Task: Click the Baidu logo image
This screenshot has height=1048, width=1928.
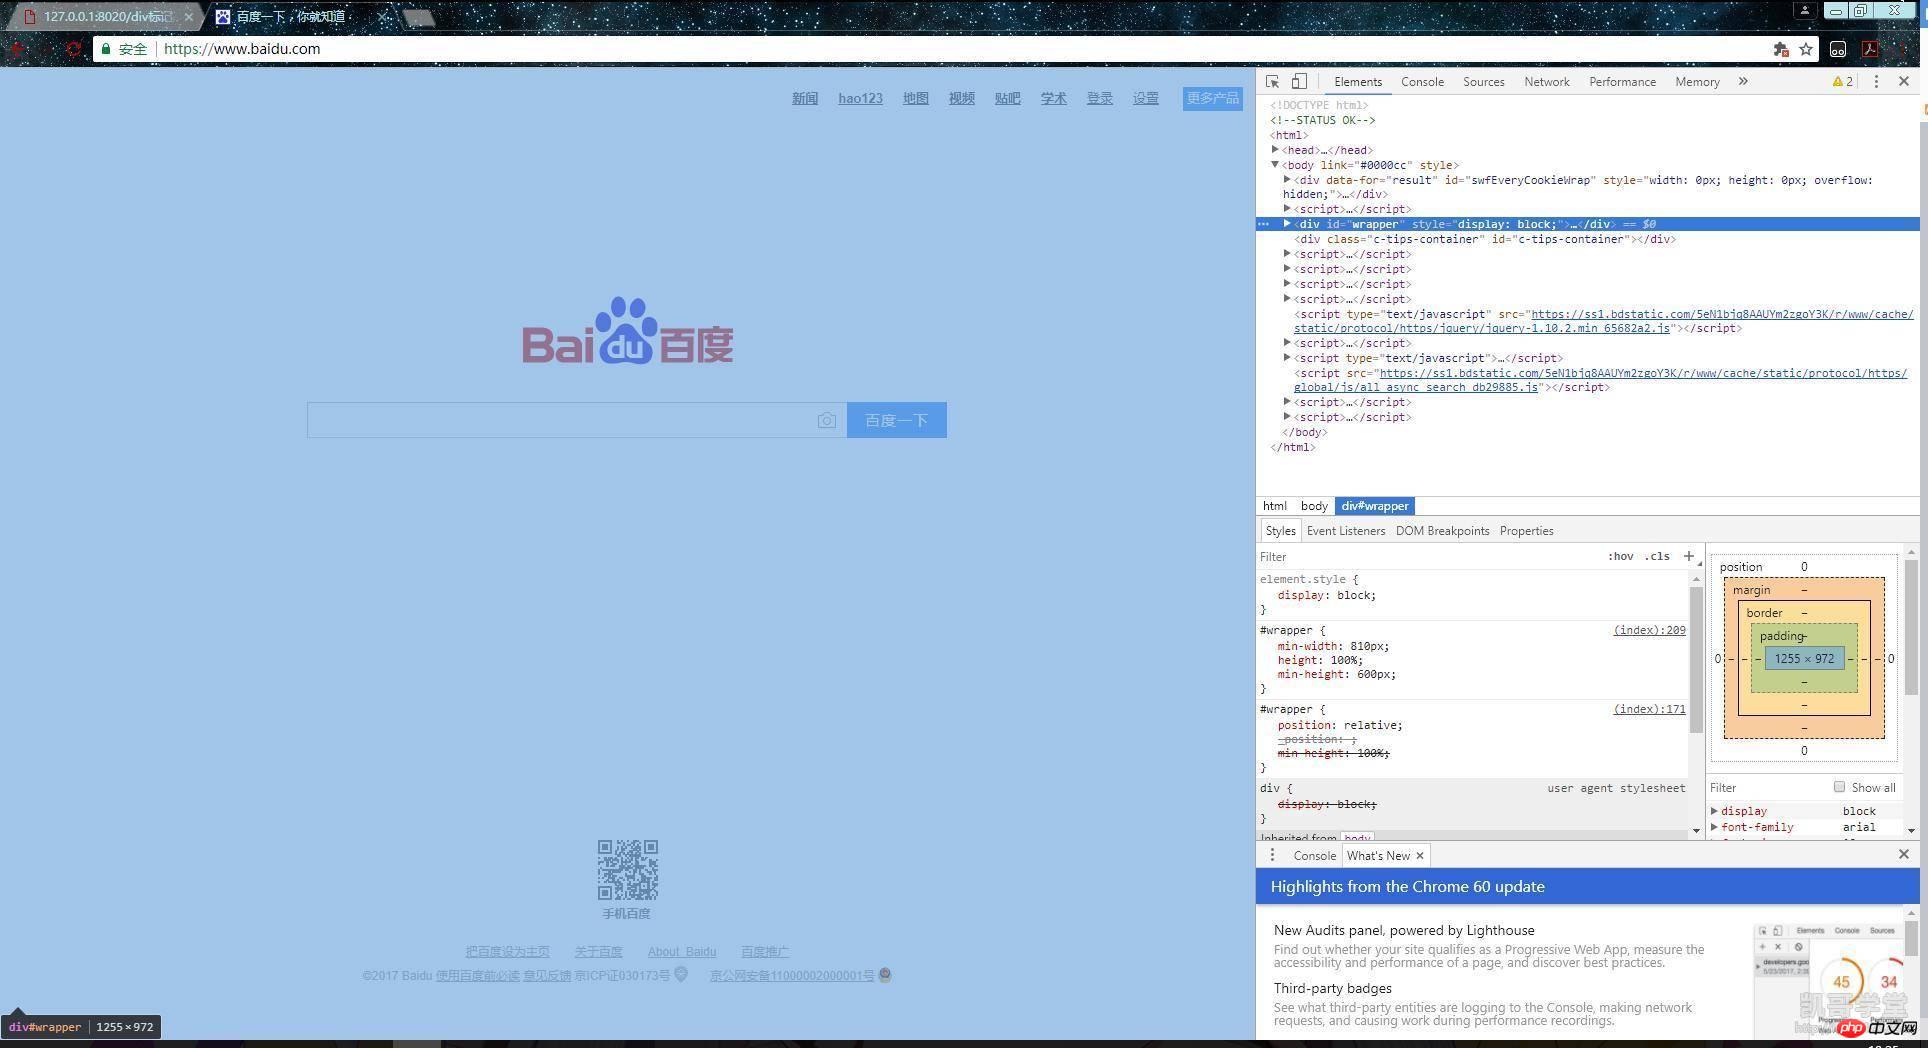Action: pyautogui.click(x=628, y=331)
